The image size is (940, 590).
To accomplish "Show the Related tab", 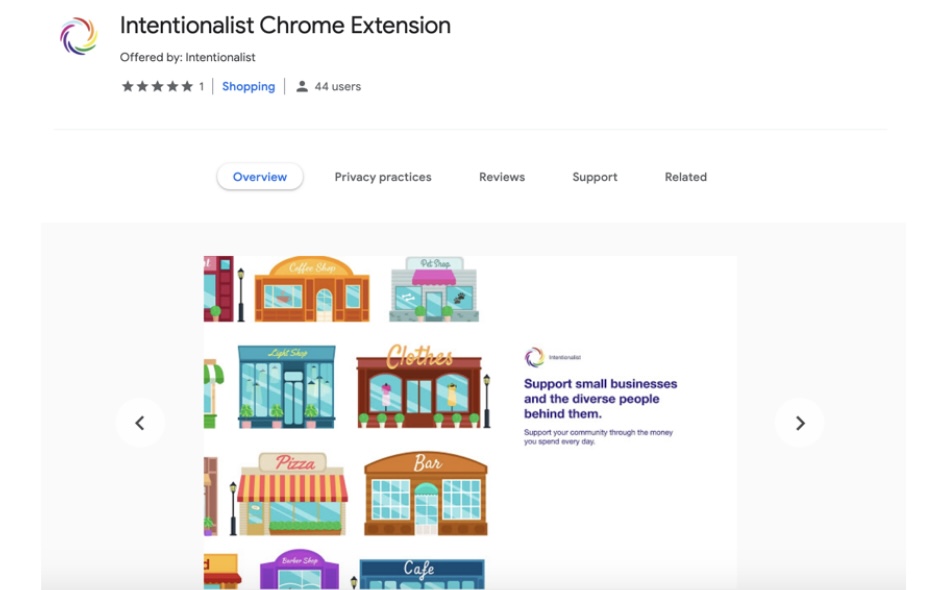I will (x=686, y=177).
